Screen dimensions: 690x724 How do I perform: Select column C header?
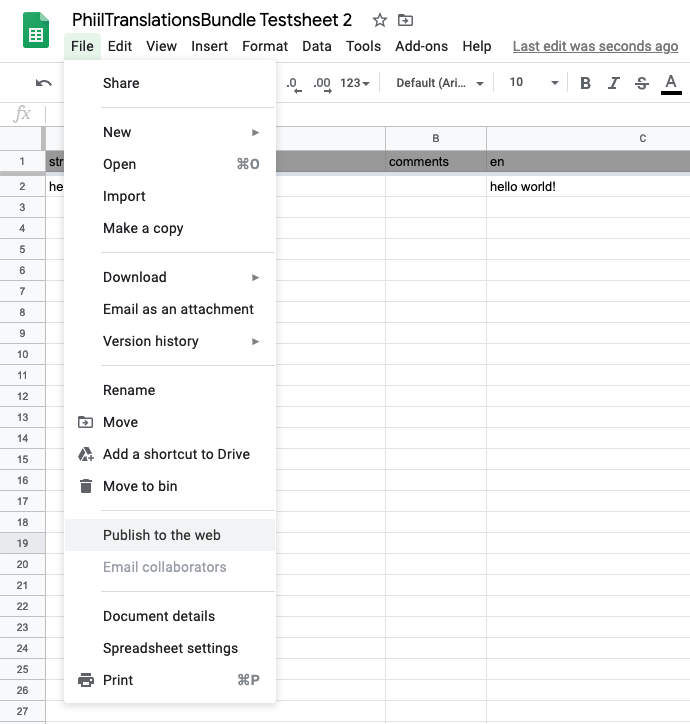[x=588, y=139]
